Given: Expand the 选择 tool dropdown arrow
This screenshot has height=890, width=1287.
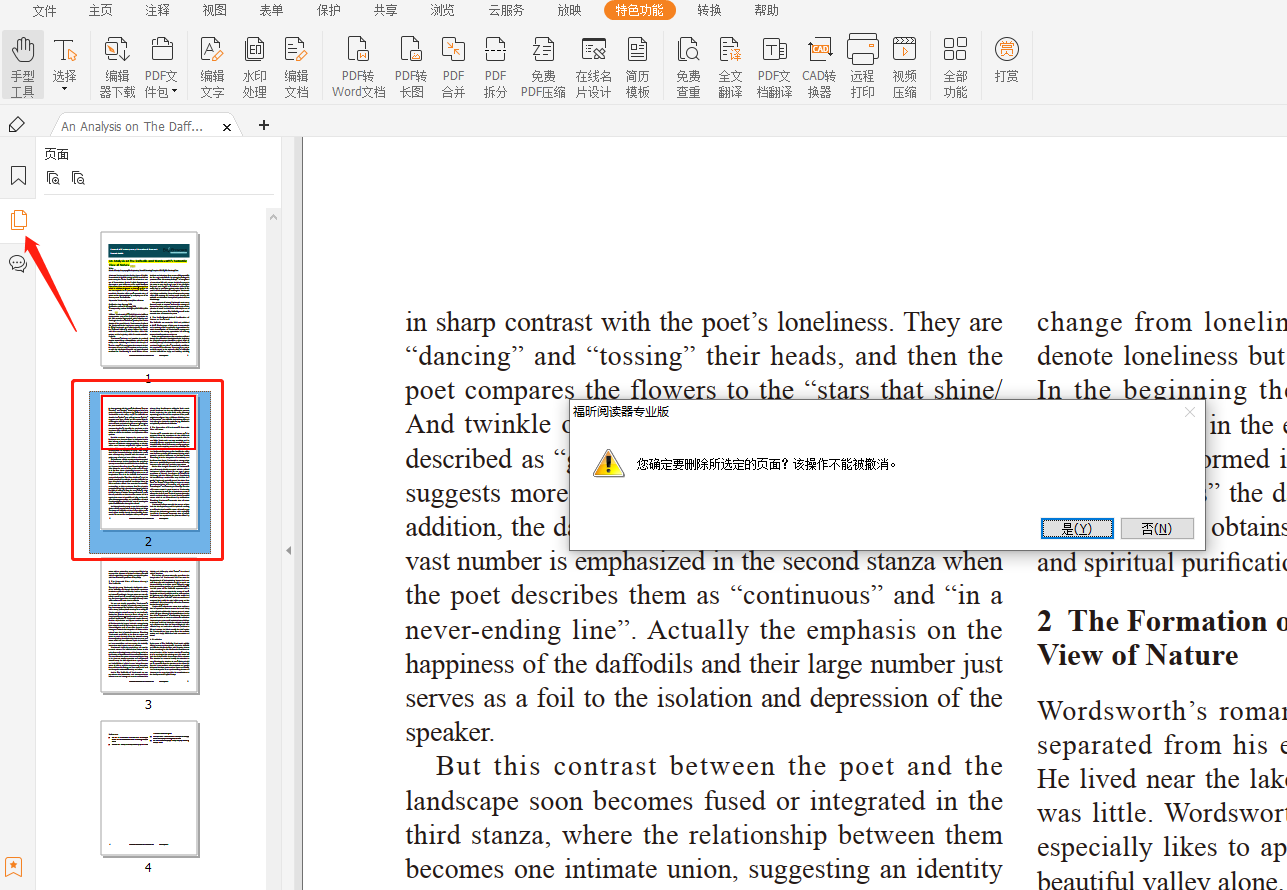Looking at the screenshot, I should (x=65, y=90).
